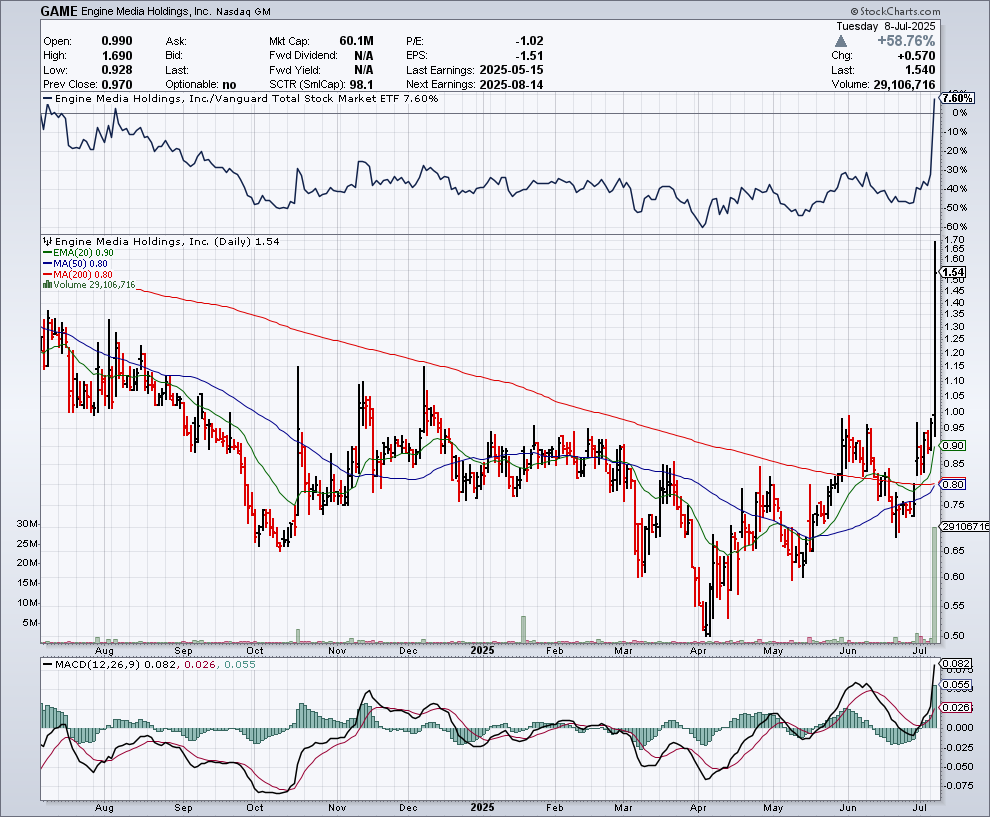The width and height of the screenshot is (990, 817).
Task: Click the Jun label on MACD axis
Action: pyautogui.click(x=848, y=808)
